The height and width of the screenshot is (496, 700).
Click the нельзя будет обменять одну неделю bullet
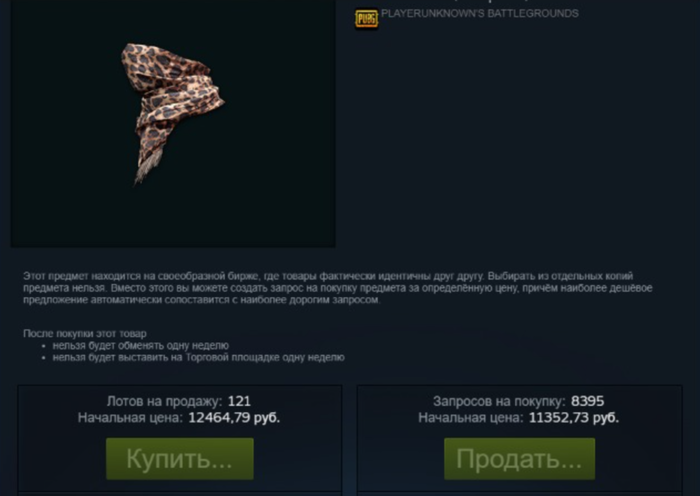click(x=141, y=346)
